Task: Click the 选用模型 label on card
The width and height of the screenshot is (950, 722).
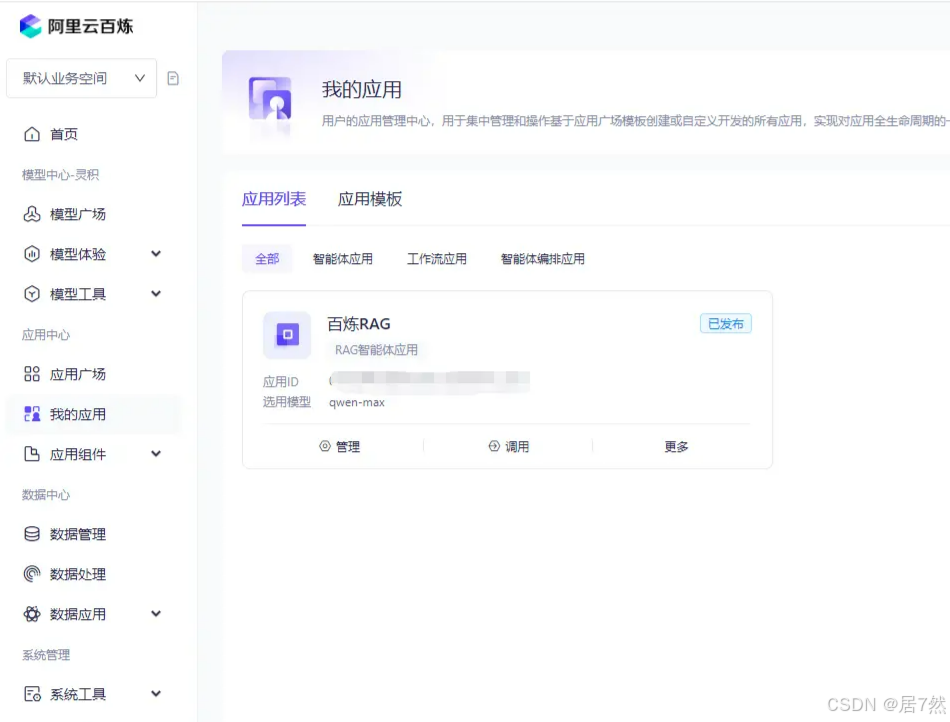Action: click(x=287, y=402)
